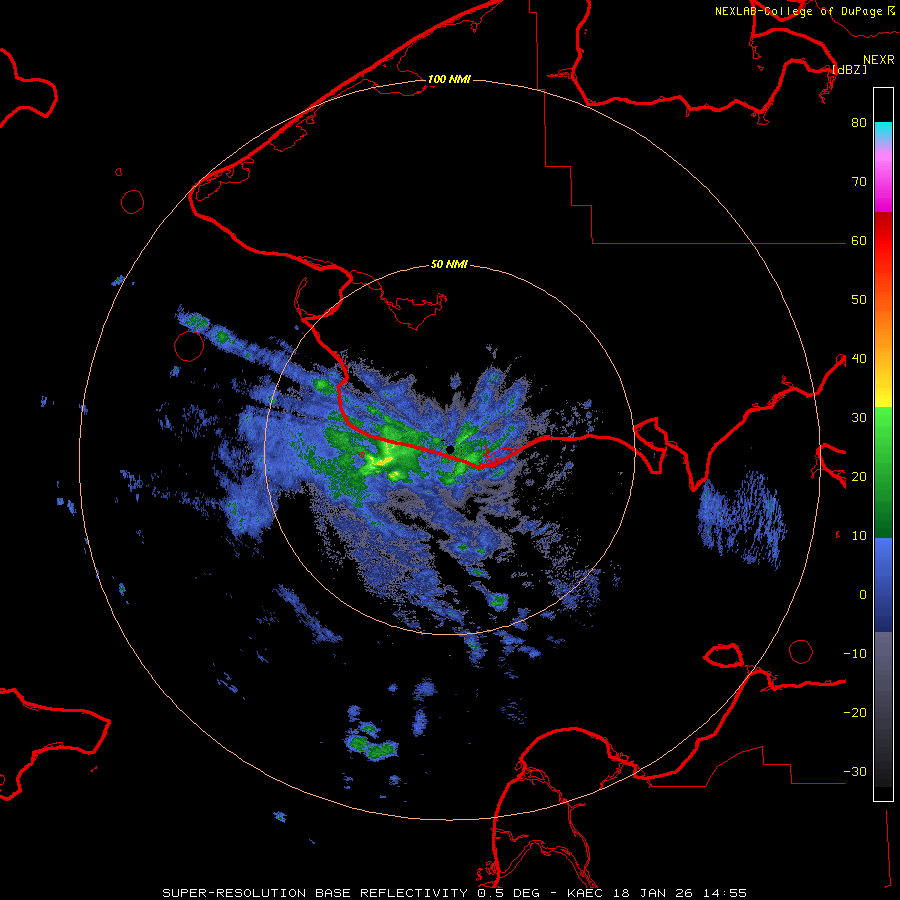This screenshot has height=900, width=900.
Task: Click the [dBZ] units label
Action: pyautogui.click(x=849, y=69)
